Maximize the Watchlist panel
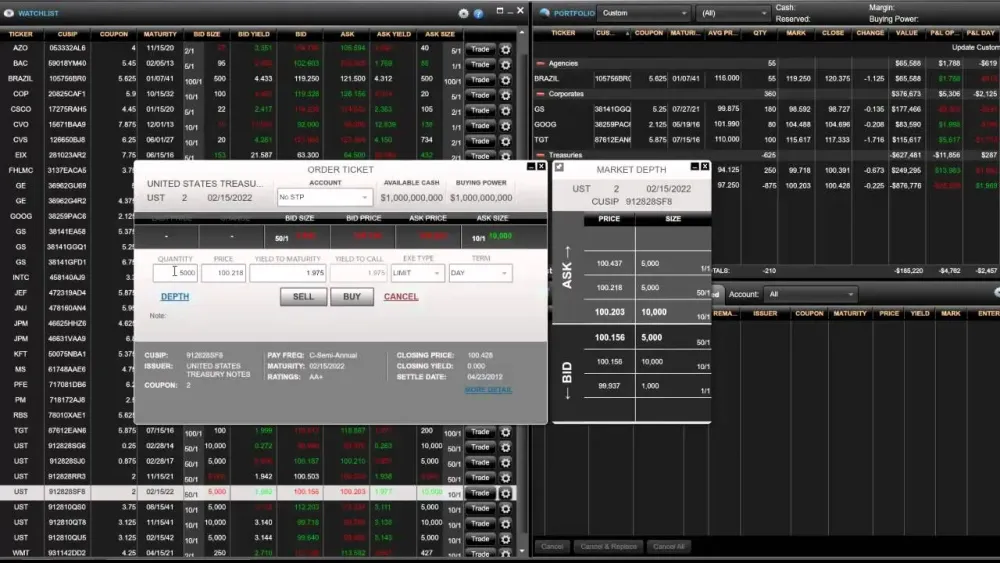The image size is (1000, 563). pos(500,11)
